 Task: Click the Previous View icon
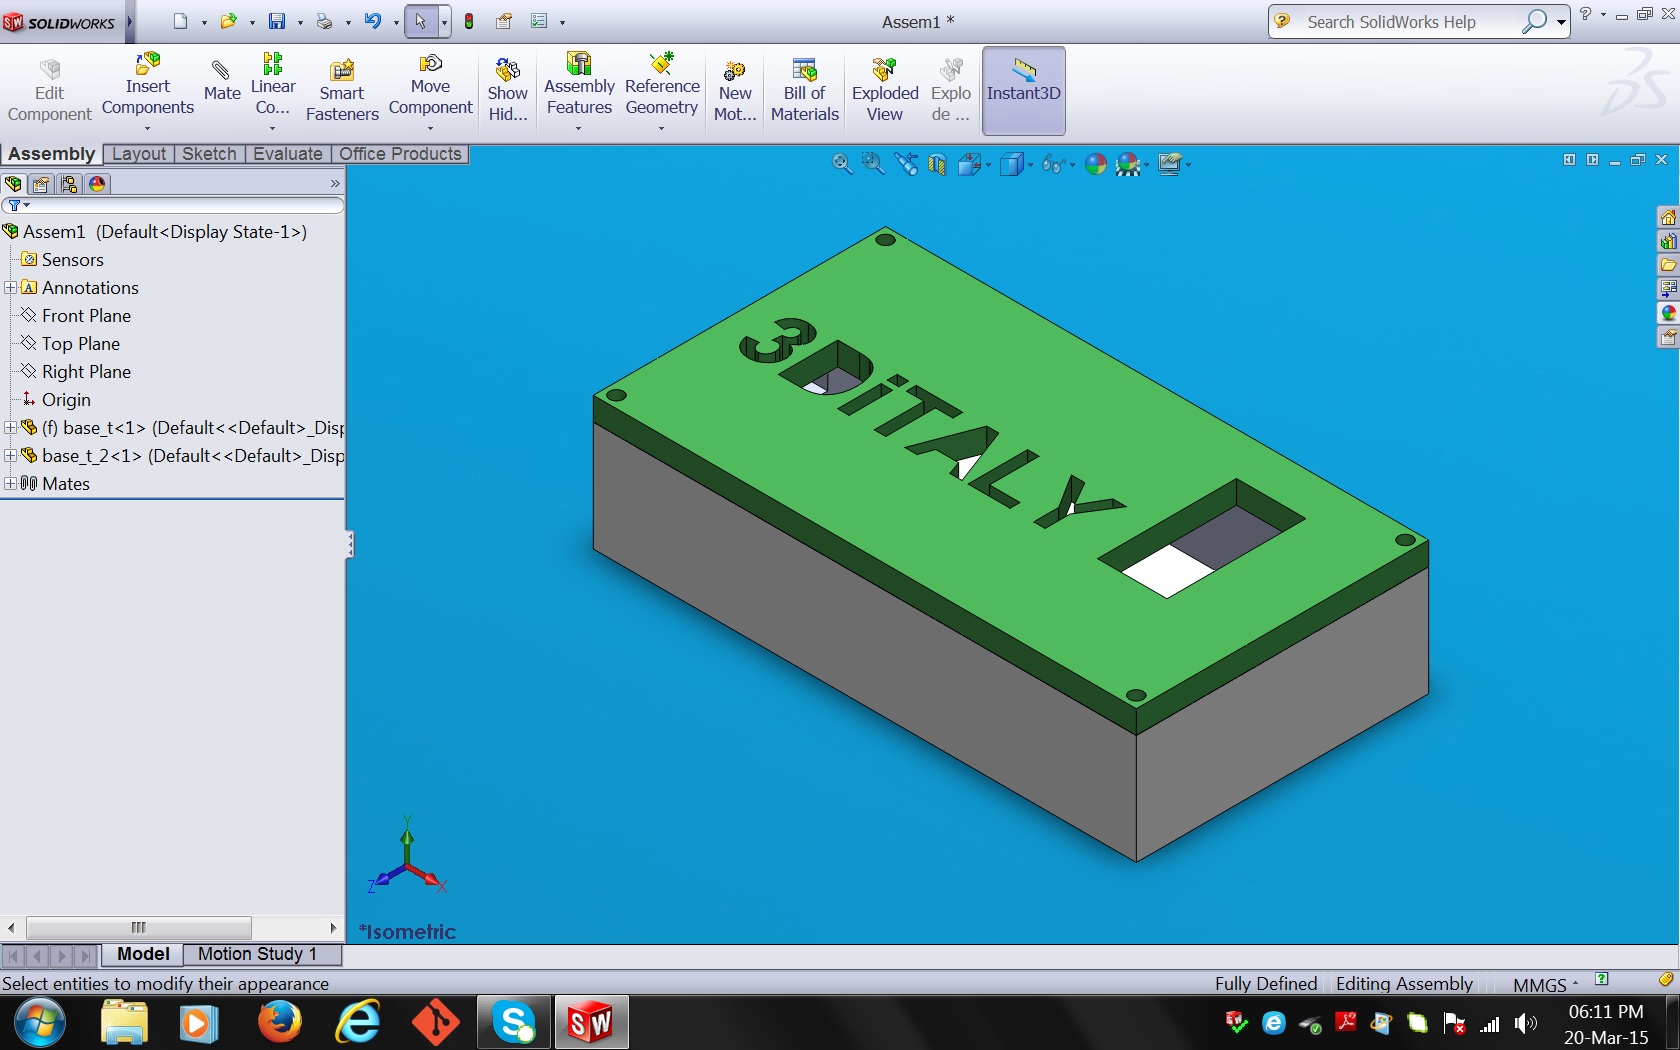click(x=906, y=164)
